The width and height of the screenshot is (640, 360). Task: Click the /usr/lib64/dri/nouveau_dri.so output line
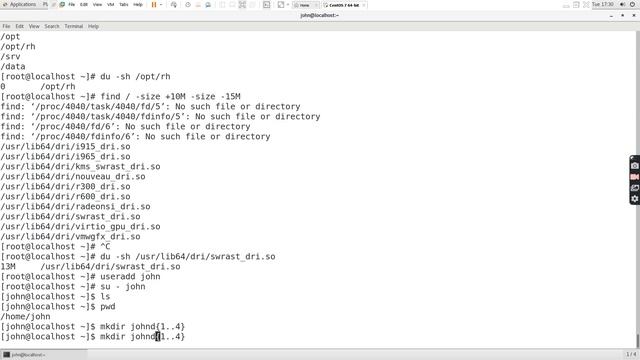pos(73,176)
